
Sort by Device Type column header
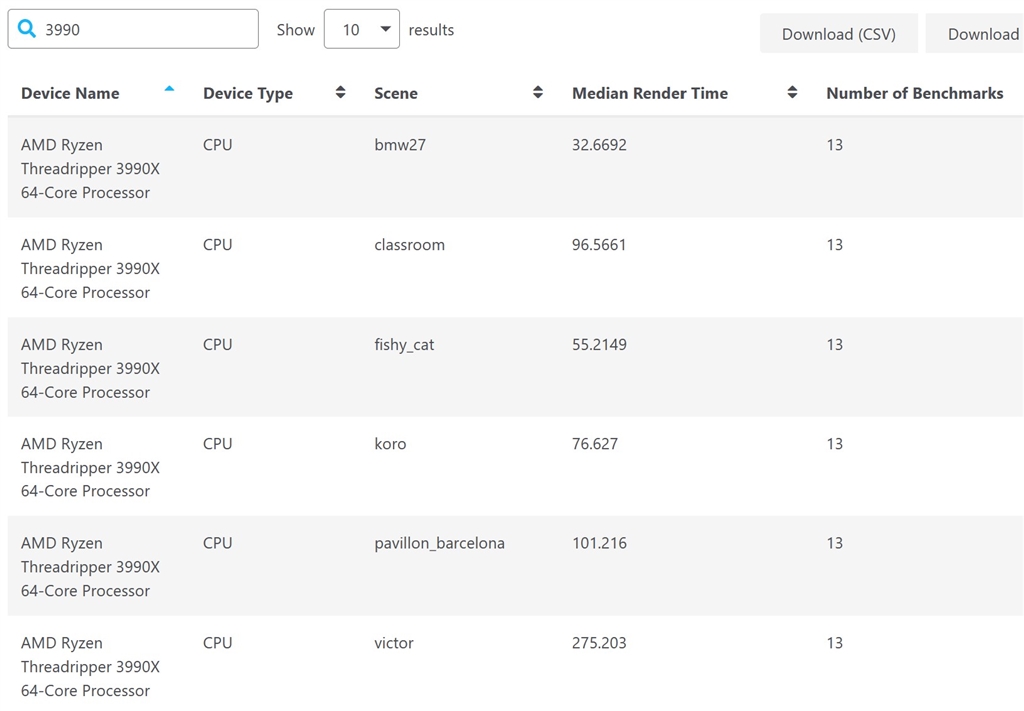click(x=248, y=93)
